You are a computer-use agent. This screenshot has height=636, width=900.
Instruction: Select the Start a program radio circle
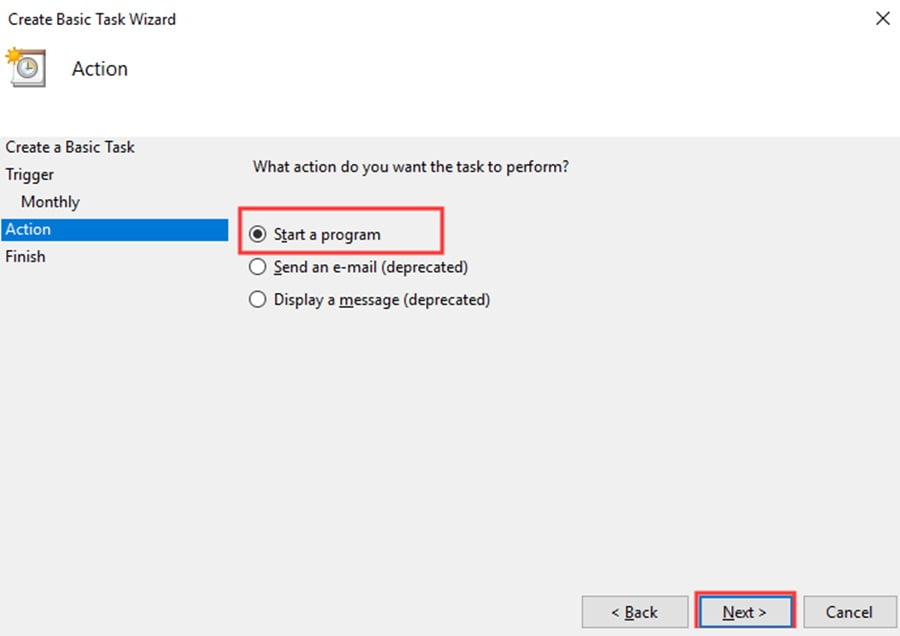pos(257,234)
